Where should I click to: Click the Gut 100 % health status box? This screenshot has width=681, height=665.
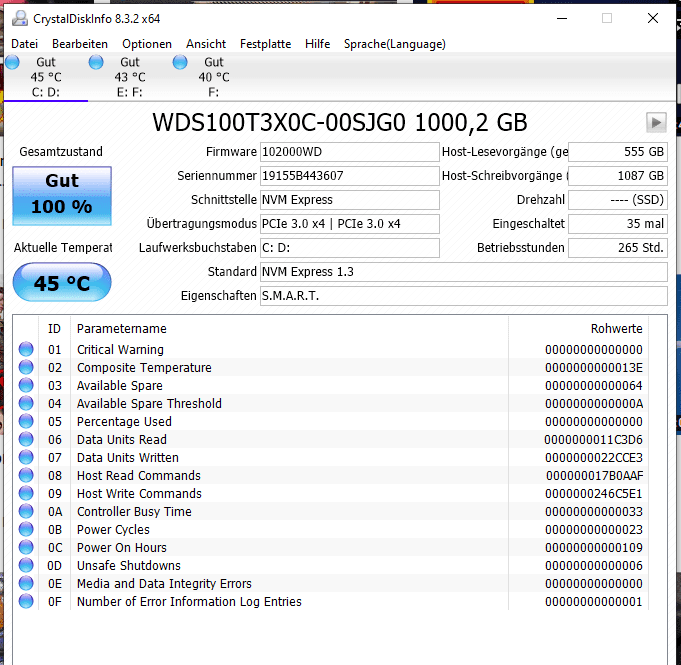(x=62, y=196)
